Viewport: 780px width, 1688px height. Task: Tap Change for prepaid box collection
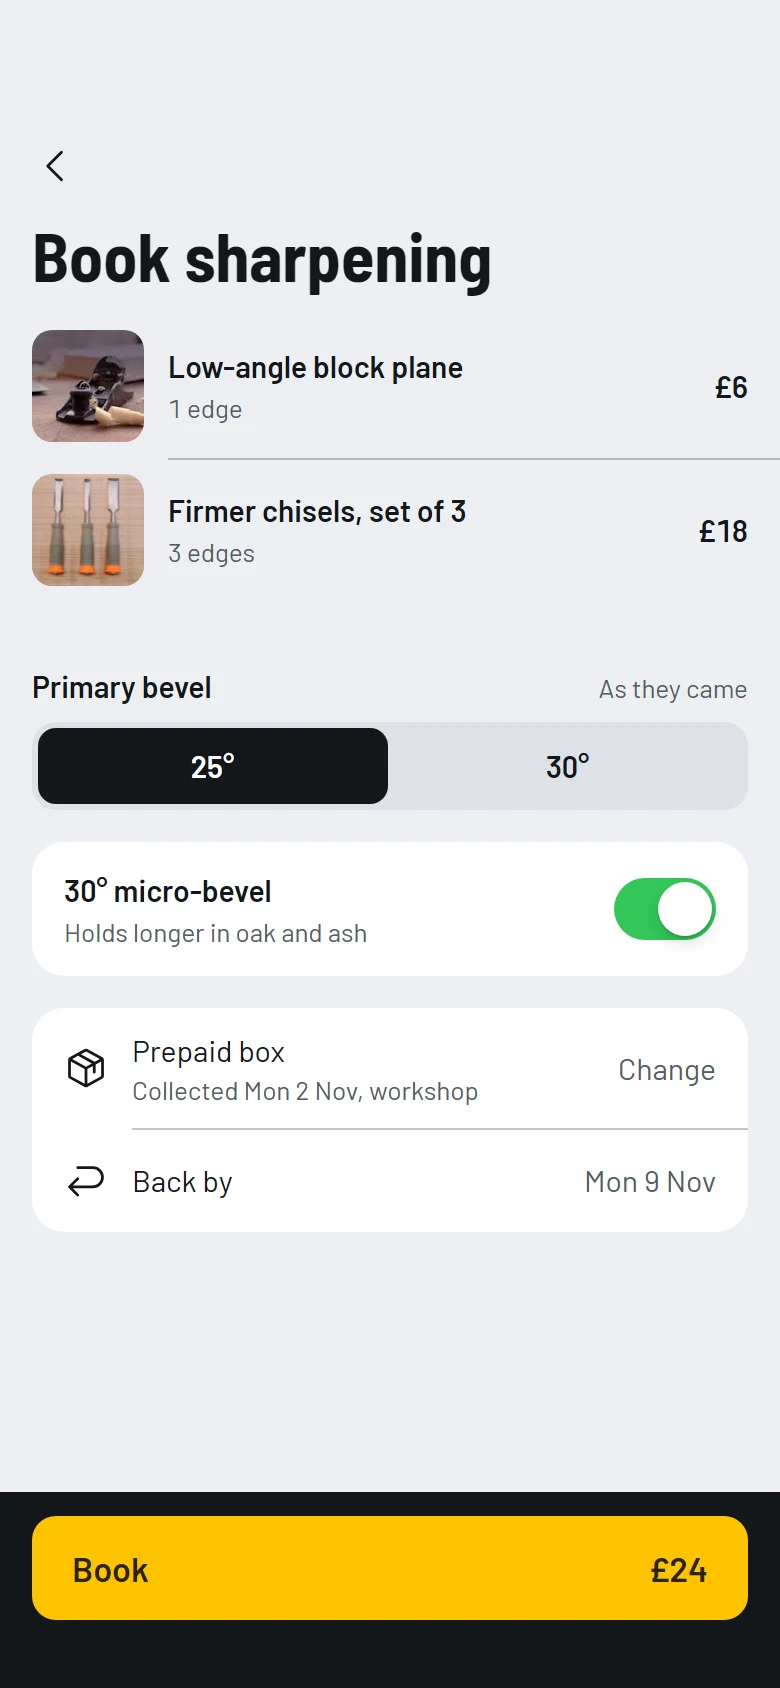pyautogui.click(x=667, y=1070)
